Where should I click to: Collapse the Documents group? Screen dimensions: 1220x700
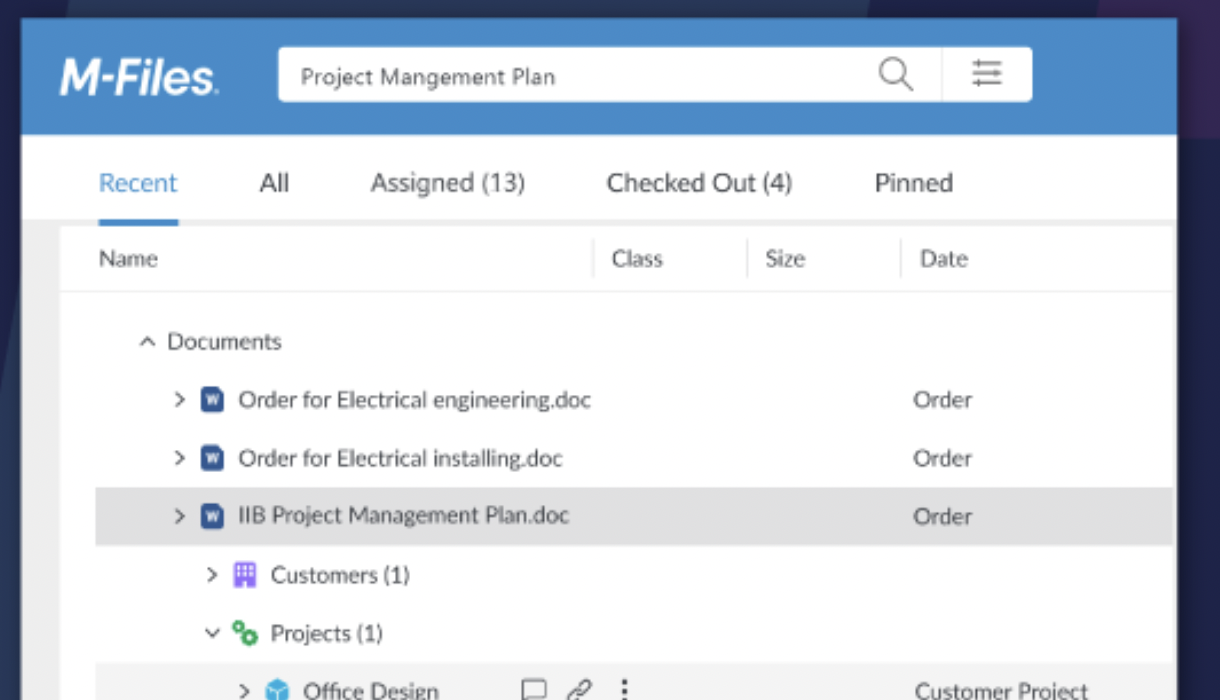coord(147,342)
